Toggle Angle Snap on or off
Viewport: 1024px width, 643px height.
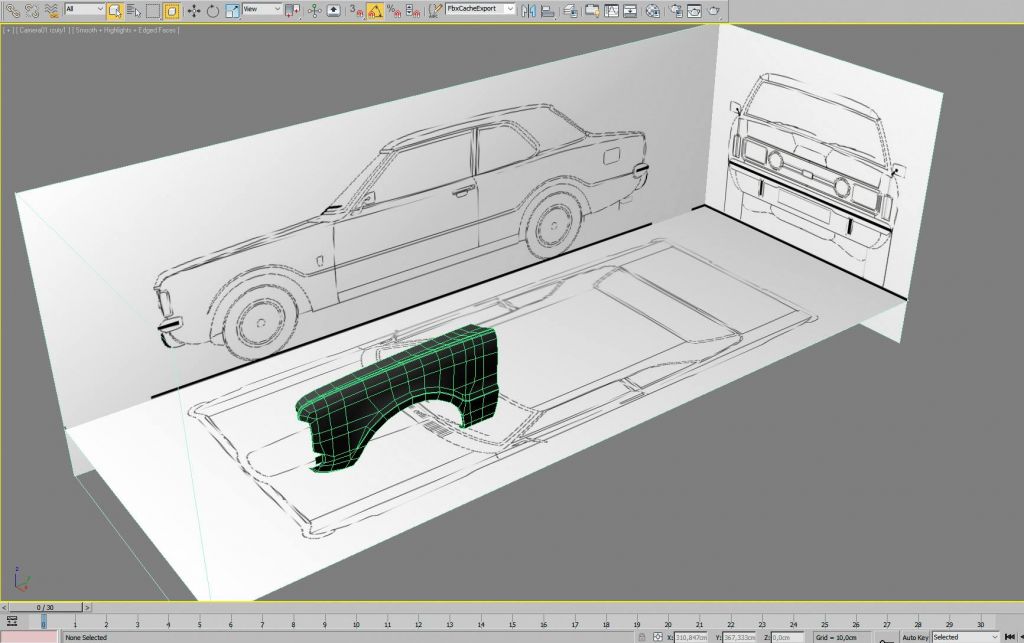coord(375,10)
